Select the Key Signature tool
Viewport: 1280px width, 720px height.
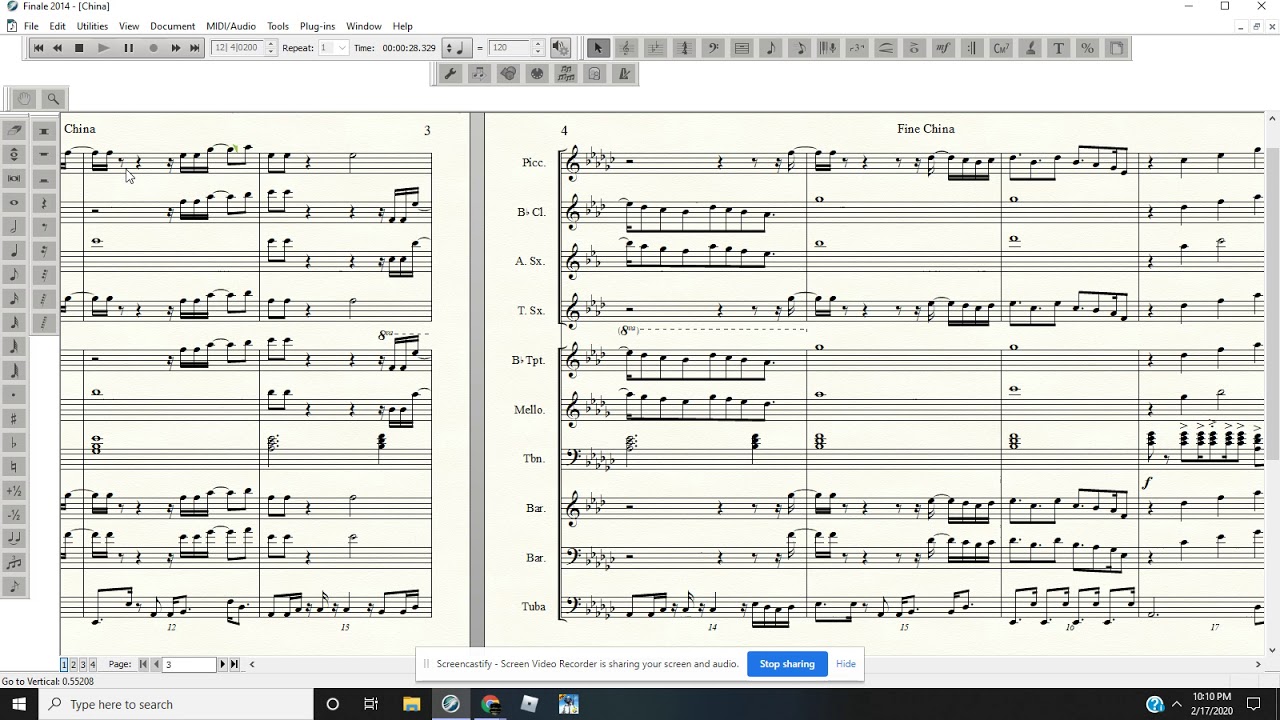pos(655,47)
